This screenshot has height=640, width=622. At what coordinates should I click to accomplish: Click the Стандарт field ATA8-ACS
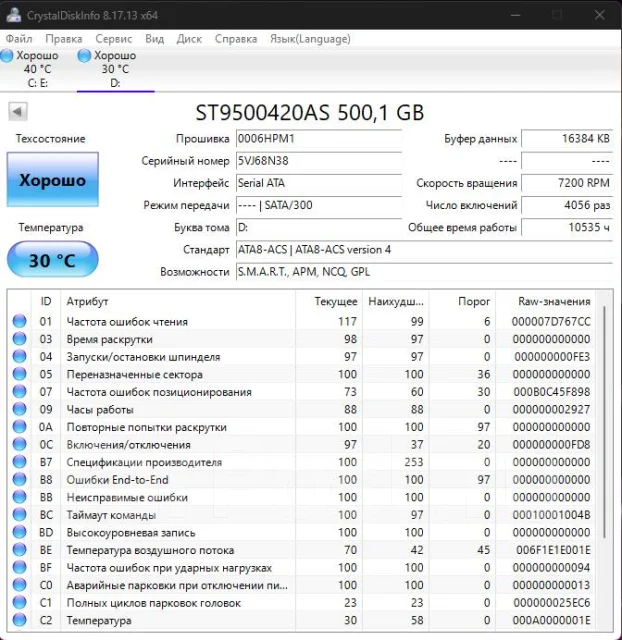(x=424, y=249)
